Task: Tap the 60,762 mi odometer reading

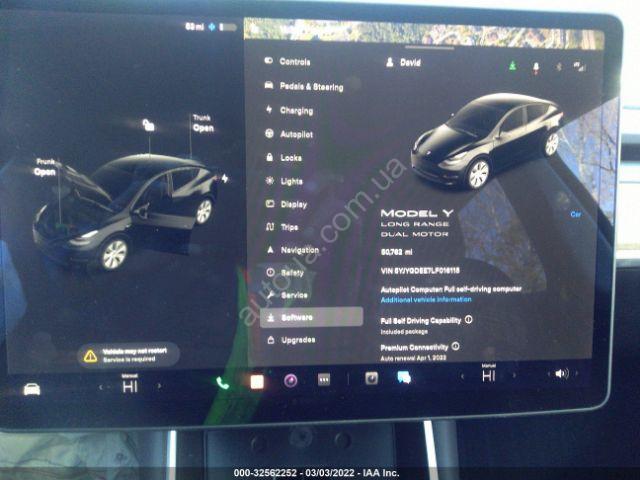Action: point(396,252)
